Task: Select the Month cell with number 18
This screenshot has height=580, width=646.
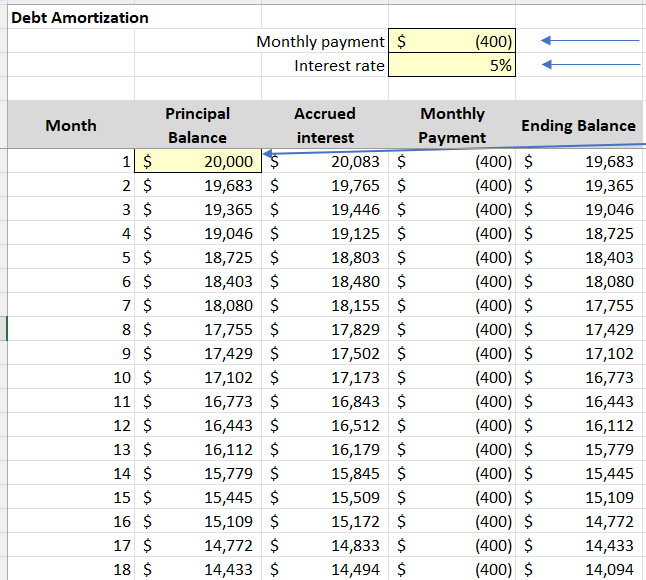Action: coord(71,568)
